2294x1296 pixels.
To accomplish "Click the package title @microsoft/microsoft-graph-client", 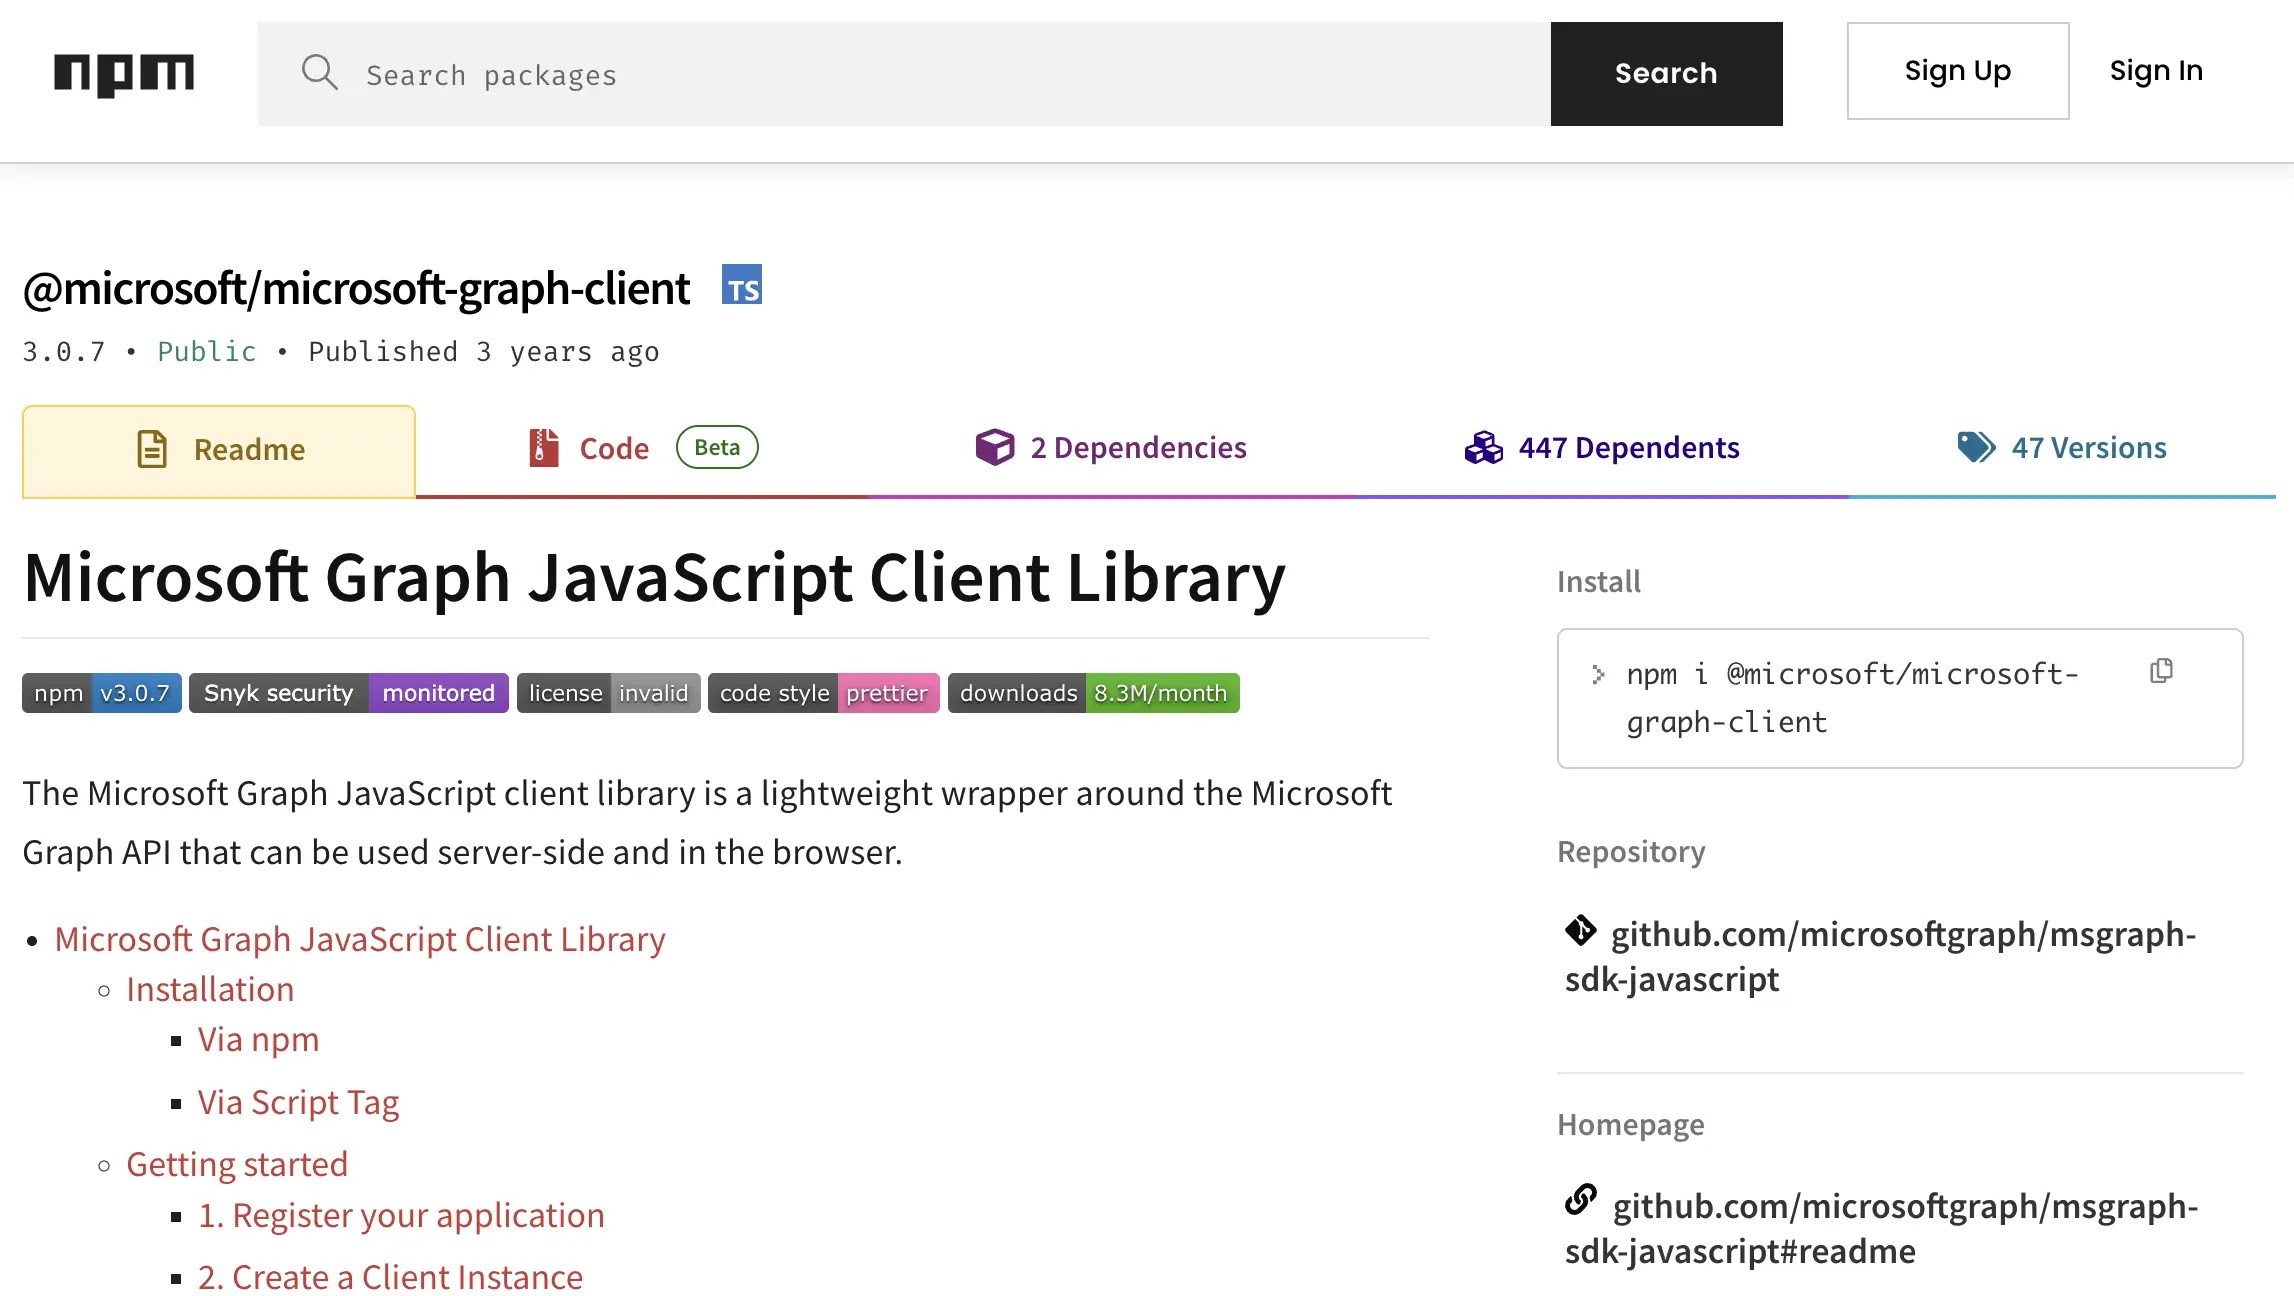I will (x=356, y=288).
